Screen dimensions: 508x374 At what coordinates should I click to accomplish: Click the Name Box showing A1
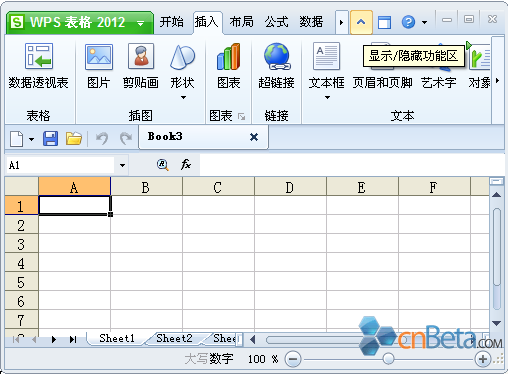61,165
